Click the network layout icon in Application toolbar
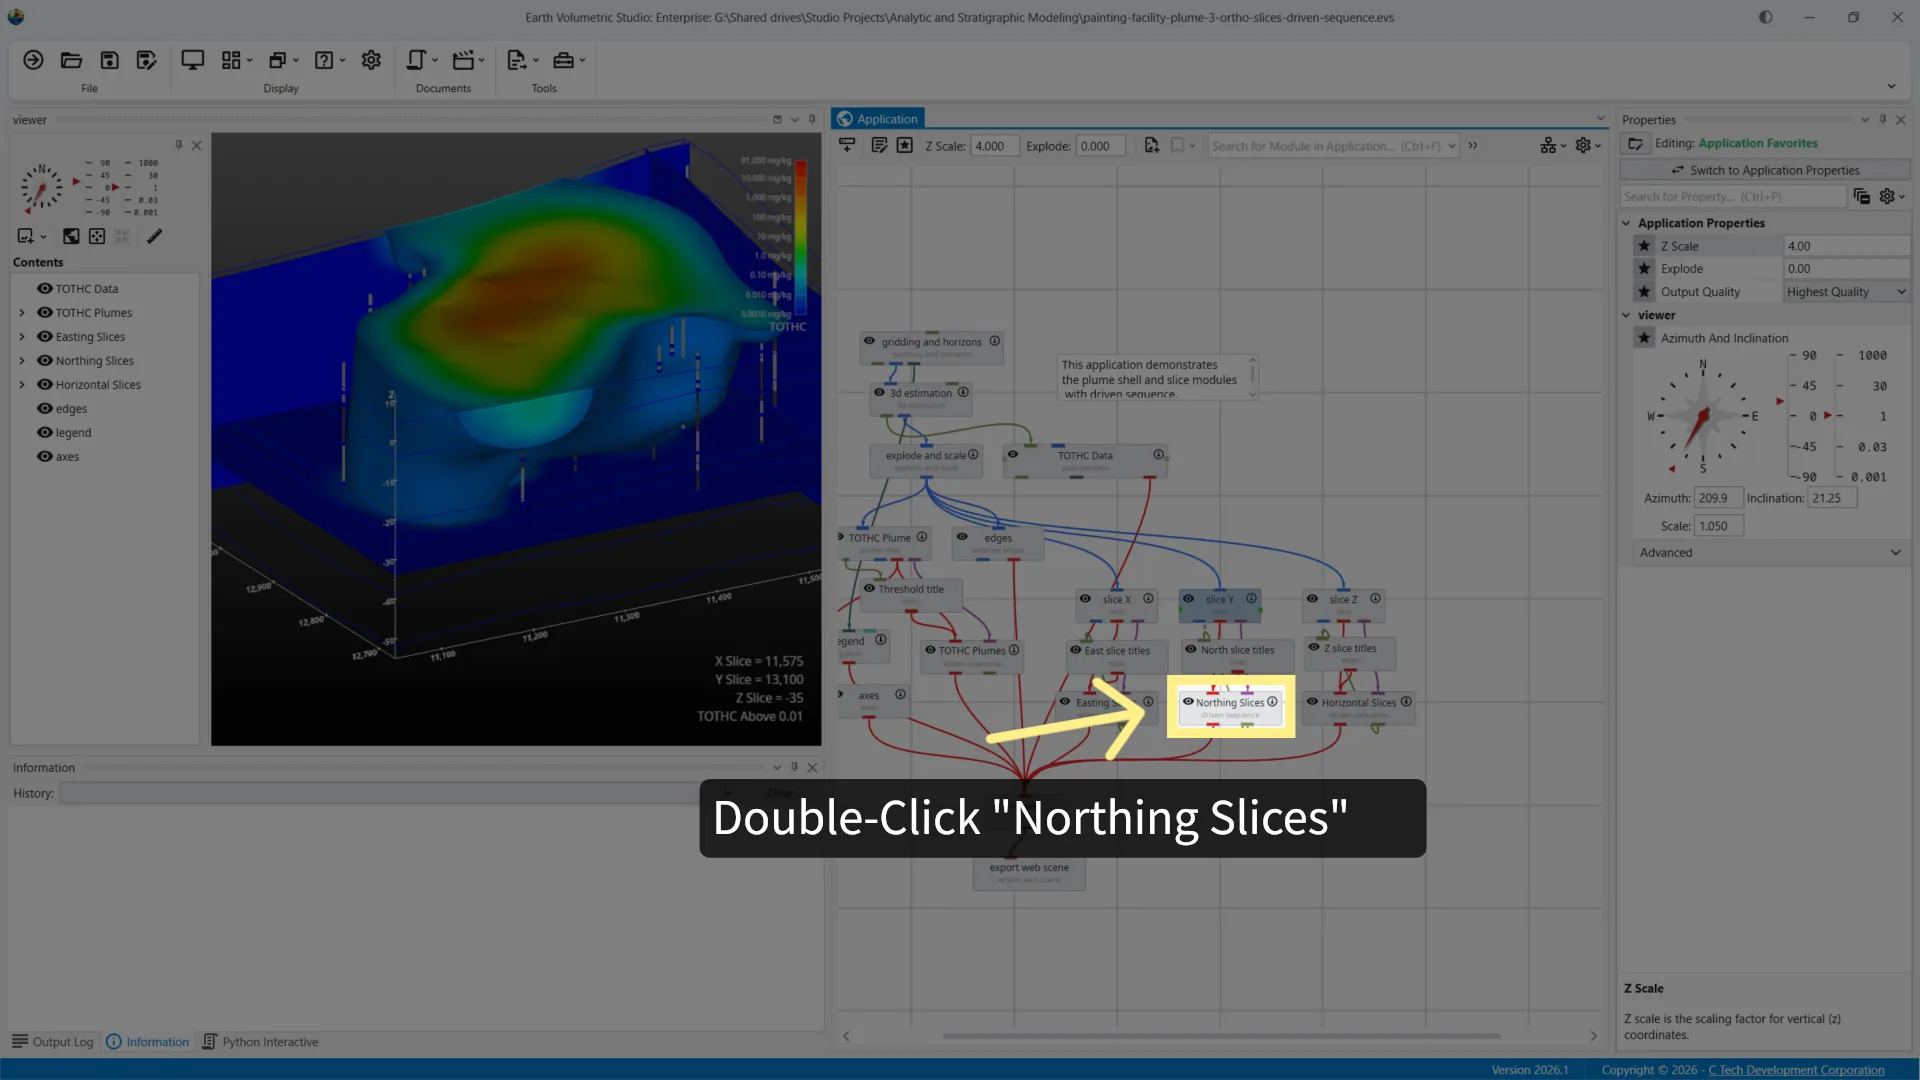This screenshot has height=1080, width=1920. click(x=1548, y=145)
